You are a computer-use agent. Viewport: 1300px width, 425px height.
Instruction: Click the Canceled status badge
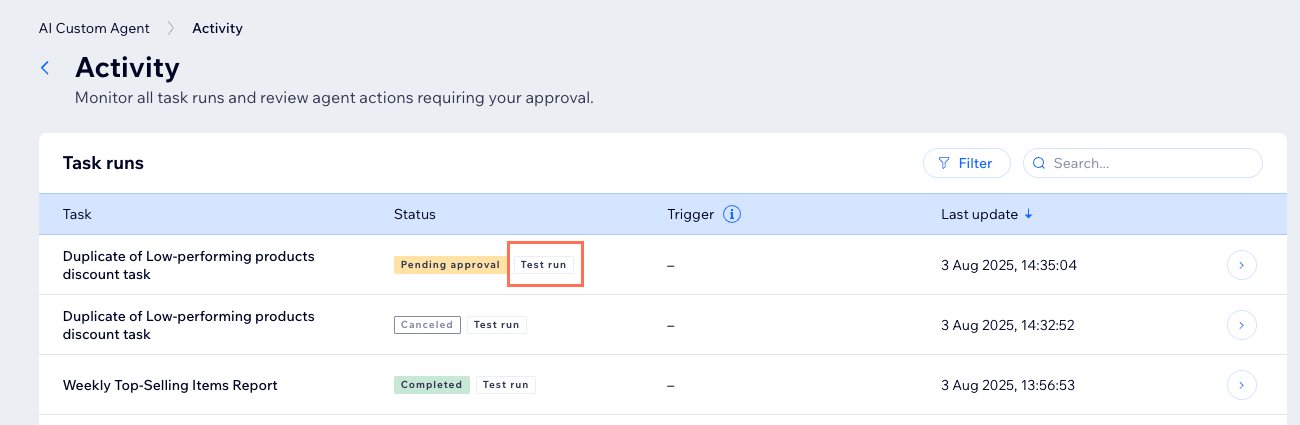click(x=427, y=325)
